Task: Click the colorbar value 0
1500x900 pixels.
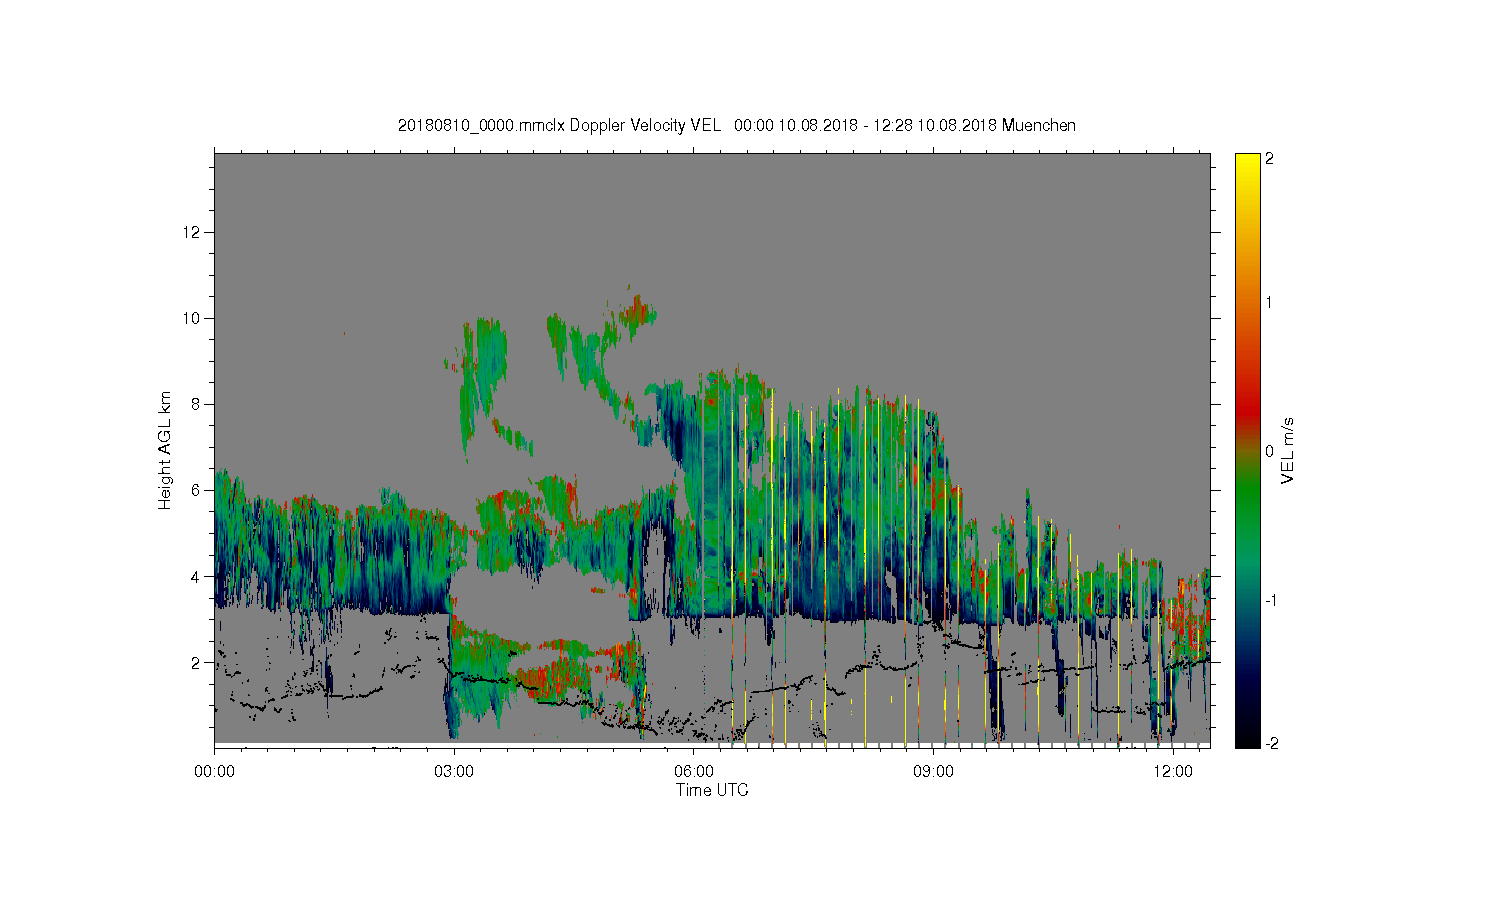Action: tap(1270, 451)
